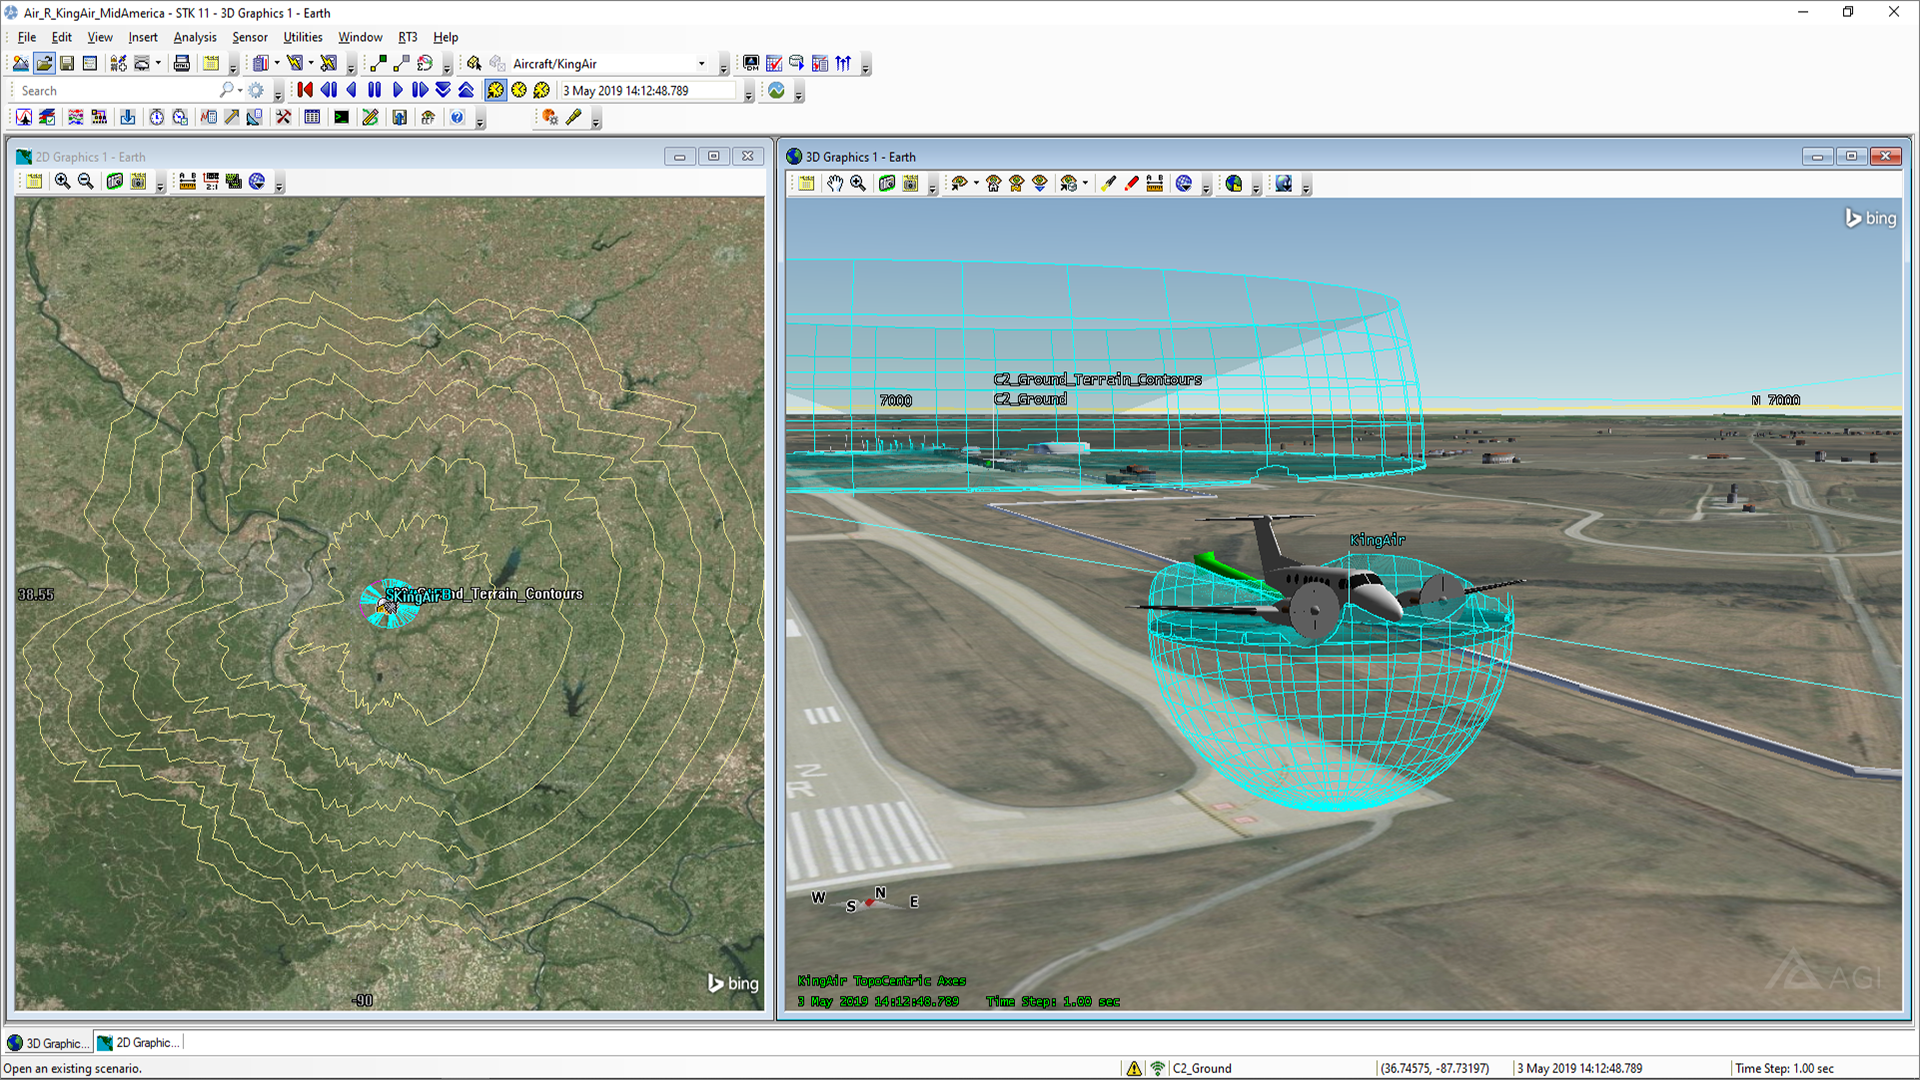Screen dimensions: 1920x1080
Task: Open the Analysis menu
Action: tap(194, 37)
